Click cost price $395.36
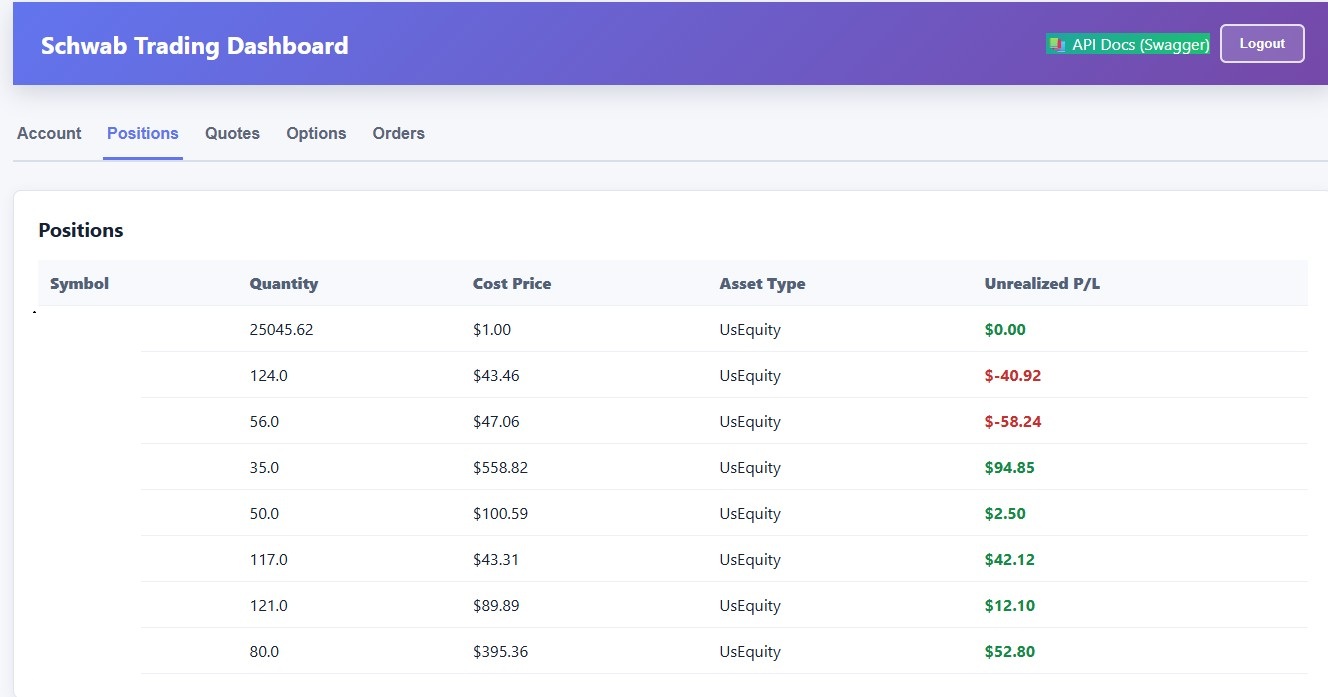The image size is (1328, 697). 501,652
